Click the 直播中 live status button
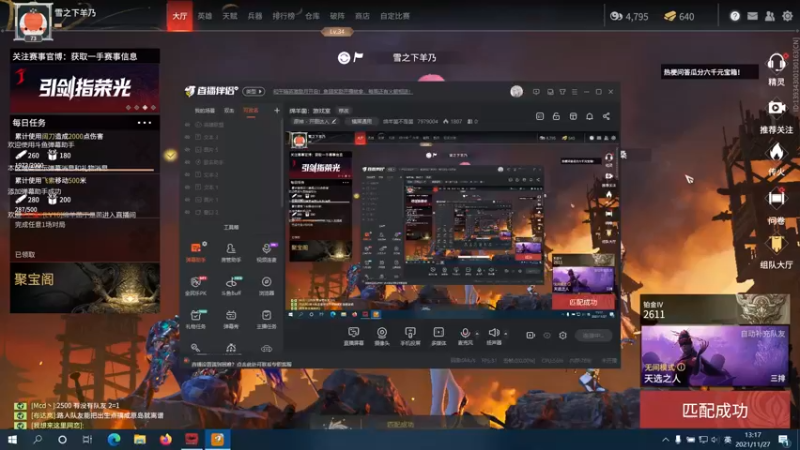 pos(594,335)
